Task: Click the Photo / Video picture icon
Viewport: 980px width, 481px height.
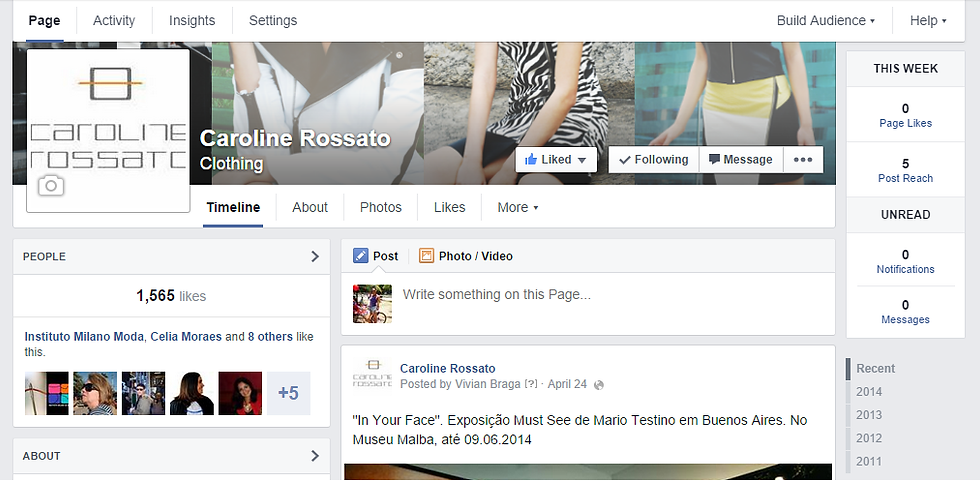Action: [426, 255]
